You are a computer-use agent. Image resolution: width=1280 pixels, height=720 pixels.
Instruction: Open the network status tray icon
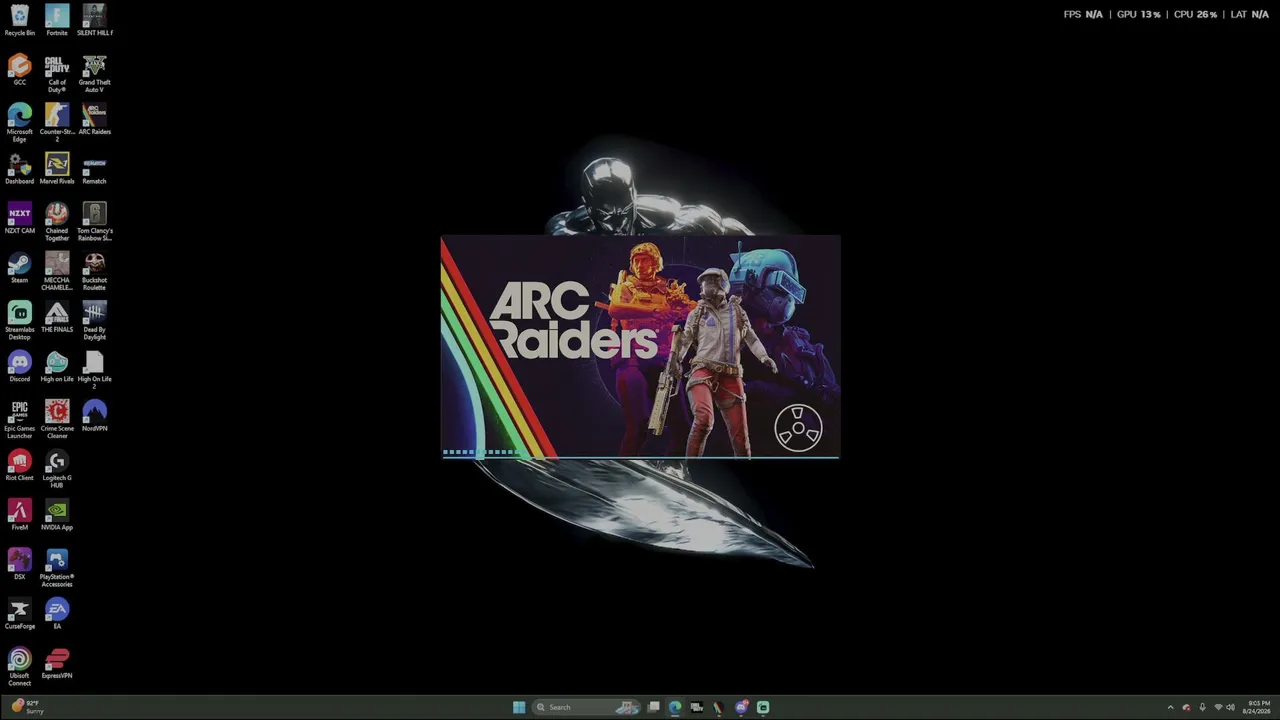click(x=1218, y=707)
